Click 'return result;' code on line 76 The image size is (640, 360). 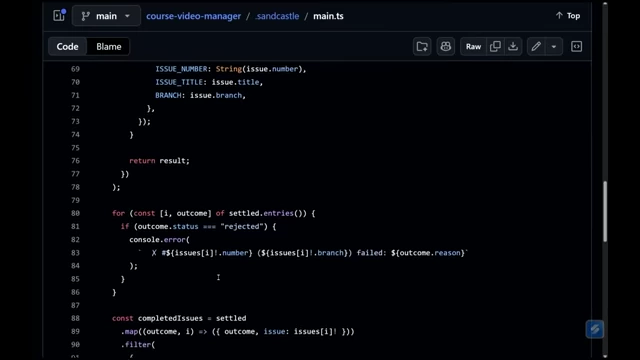tap(159, 161)
